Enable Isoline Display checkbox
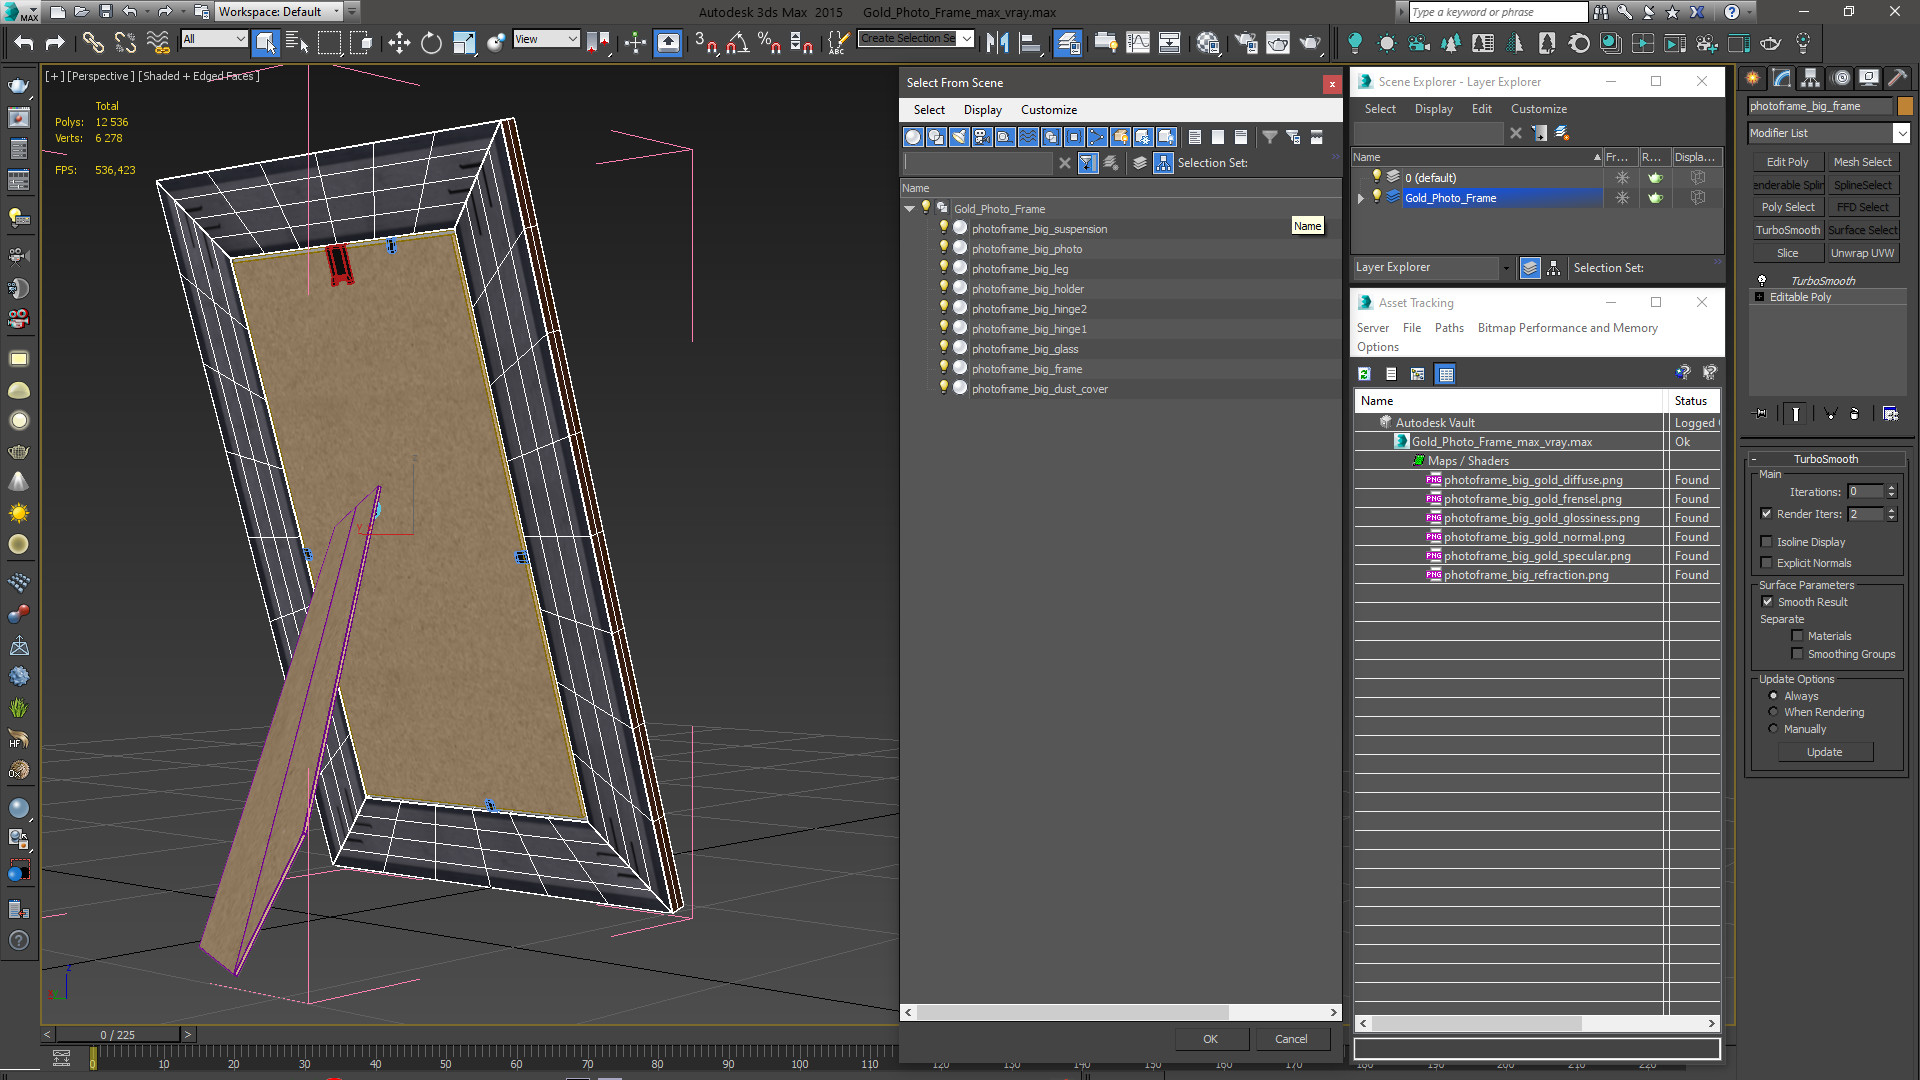The height and width of the screenshot is (1080, 1920). [x=1766, y=542]
